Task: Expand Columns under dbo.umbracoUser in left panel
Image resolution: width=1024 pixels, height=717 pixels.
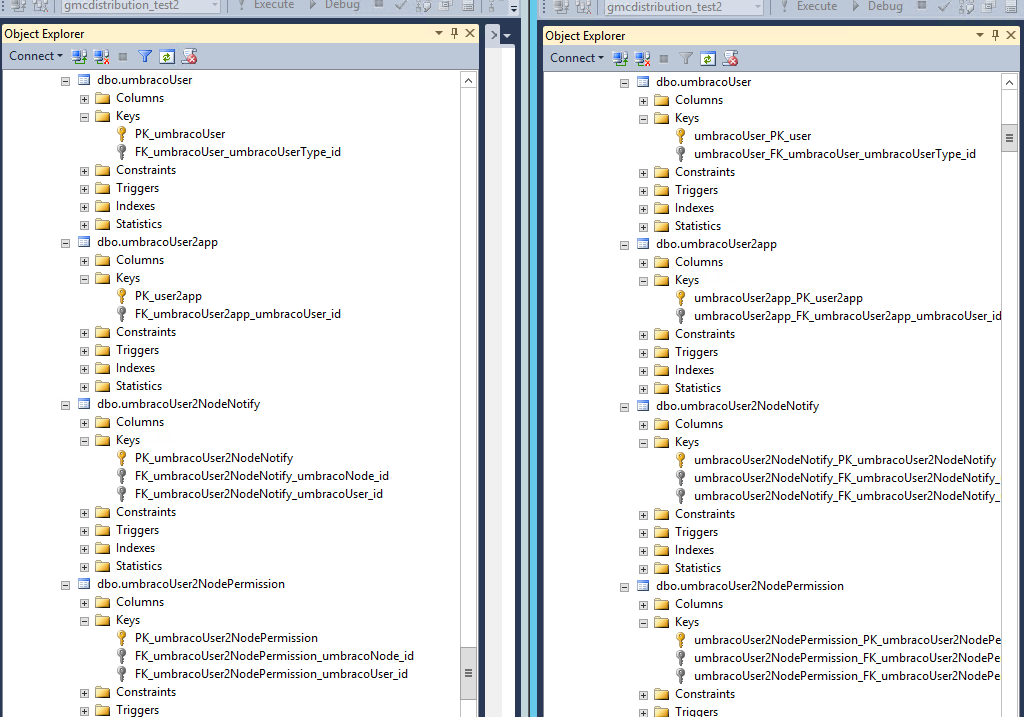Action: tap(84, 99)
